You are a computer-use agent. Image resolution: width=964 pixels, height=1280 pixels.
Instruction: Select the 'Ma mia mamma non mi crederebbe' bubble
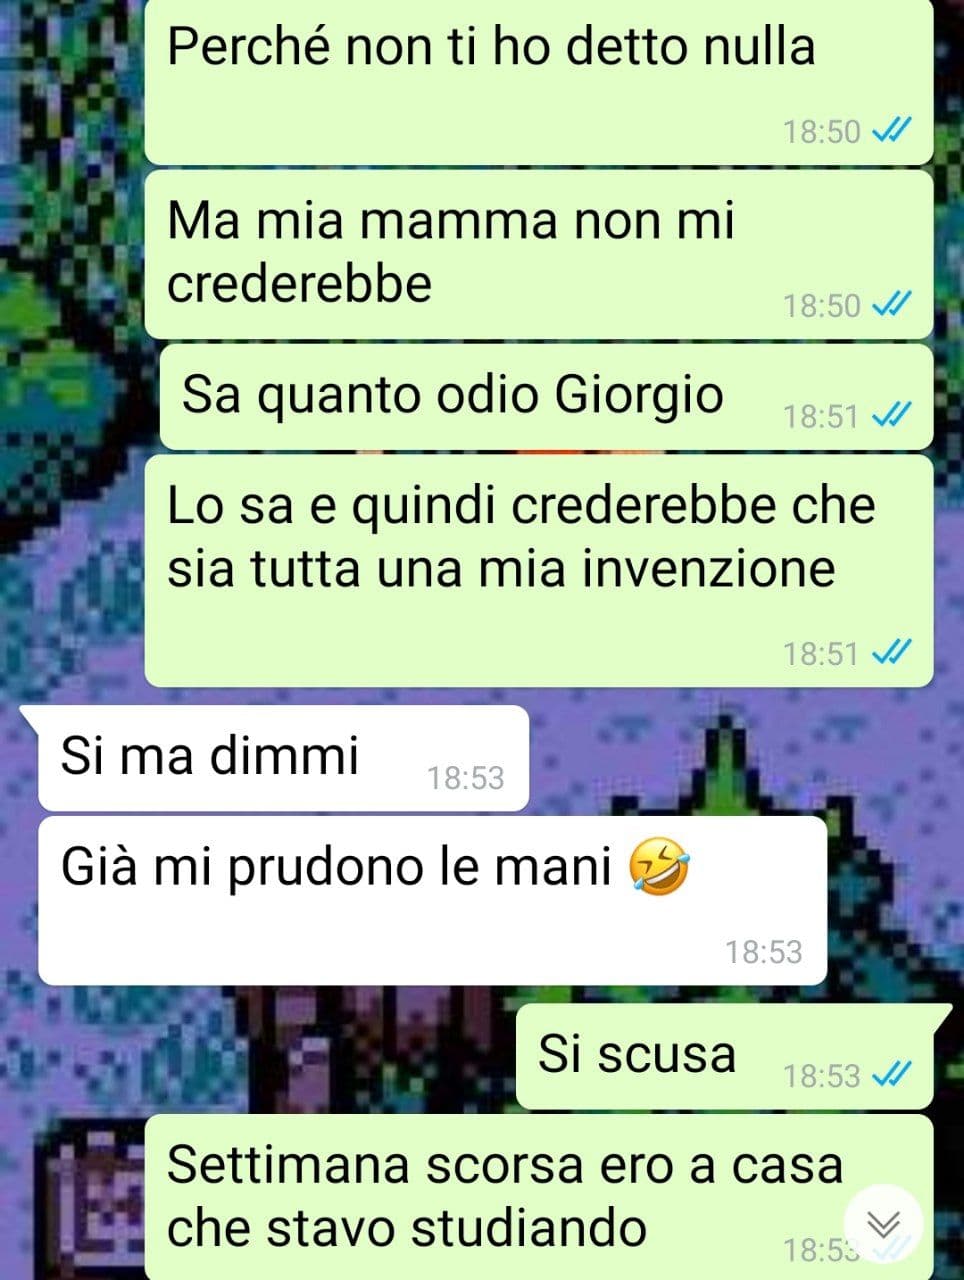[x=539, y=254]
